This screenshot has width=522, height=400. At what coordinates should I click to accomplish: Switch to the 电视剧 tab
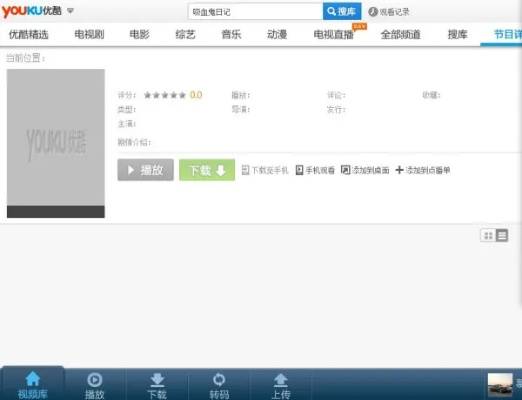[x=89, y=34]
